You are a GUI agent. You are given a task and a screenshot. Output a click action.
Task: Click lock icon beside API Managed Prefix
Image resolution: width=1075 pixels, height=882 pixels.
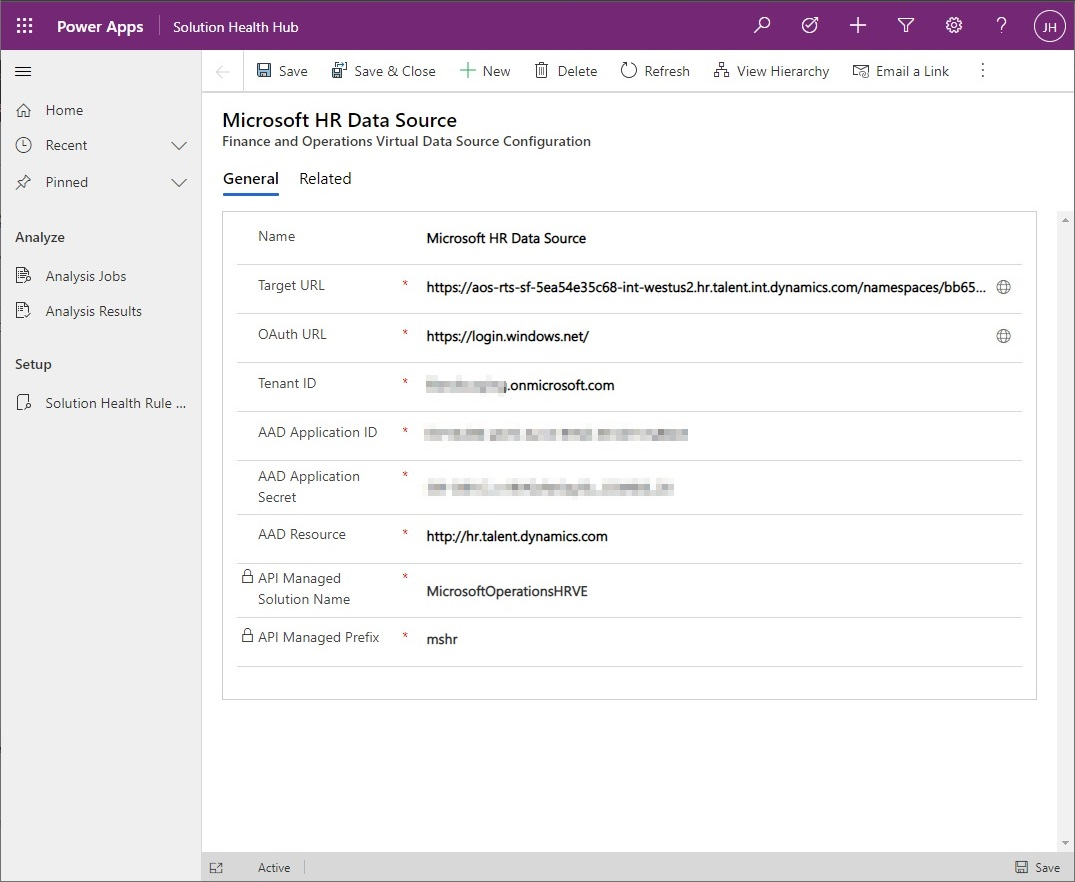tap(247, 635)
